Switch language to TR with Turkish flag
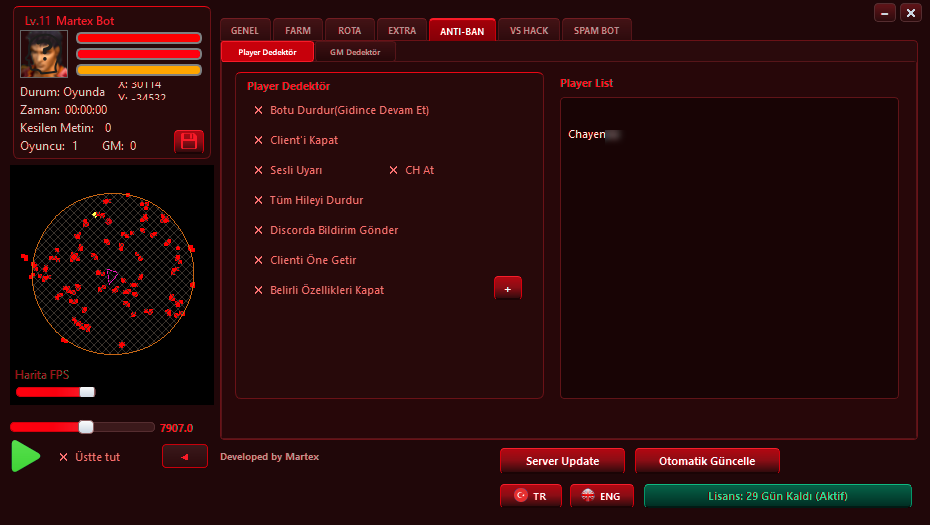930x525 pixels. pyautogui.click(x=531, y=496)
